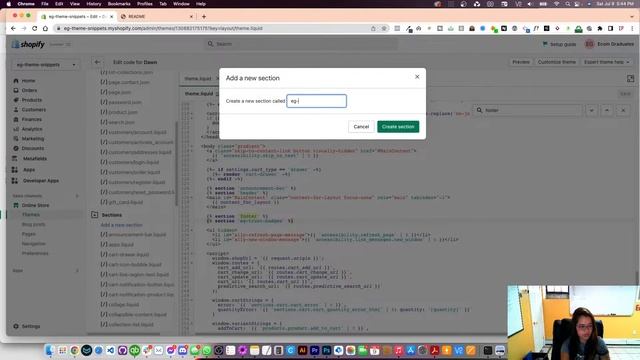Open collapsible-content.liquid section file
The image size is (640, 360).
coord(137,315)
